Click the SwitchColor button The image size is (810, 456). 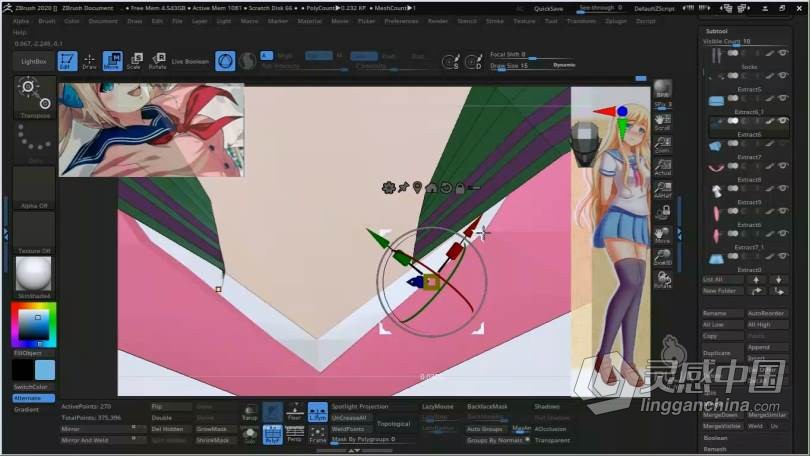[x=30, y=387]
